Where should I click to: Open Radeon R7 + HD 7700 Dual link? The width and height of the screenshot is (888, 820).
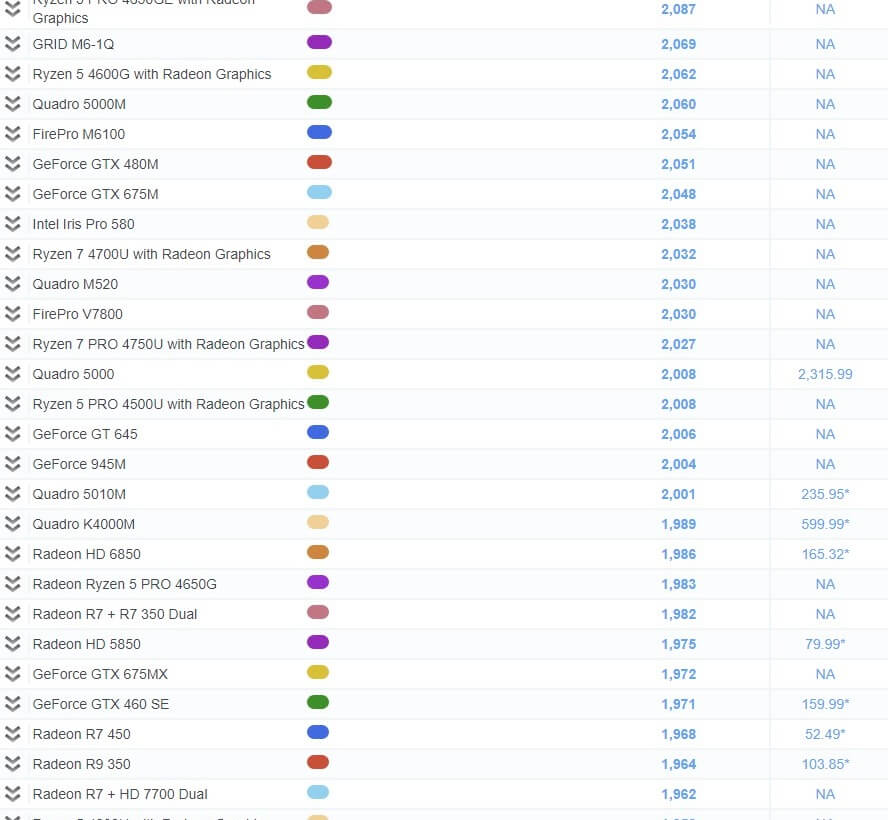point(120,795)
